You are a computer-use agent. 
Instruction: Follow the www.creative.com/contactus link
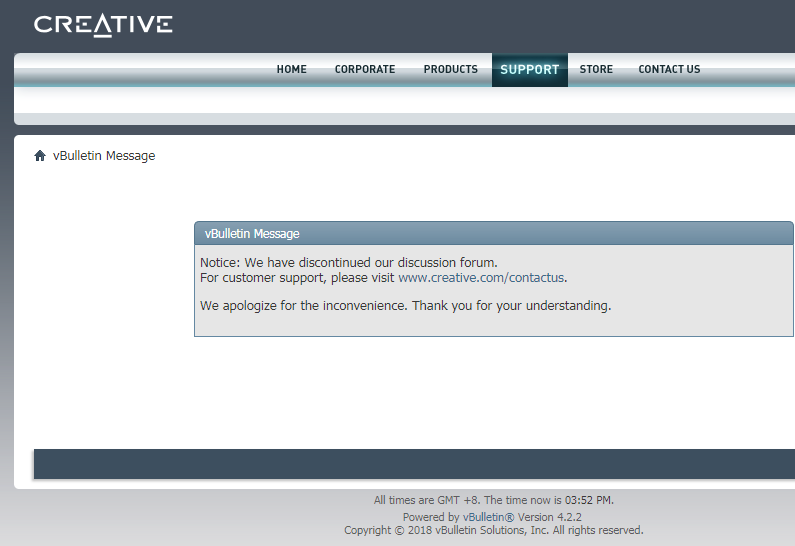(481, 278)
